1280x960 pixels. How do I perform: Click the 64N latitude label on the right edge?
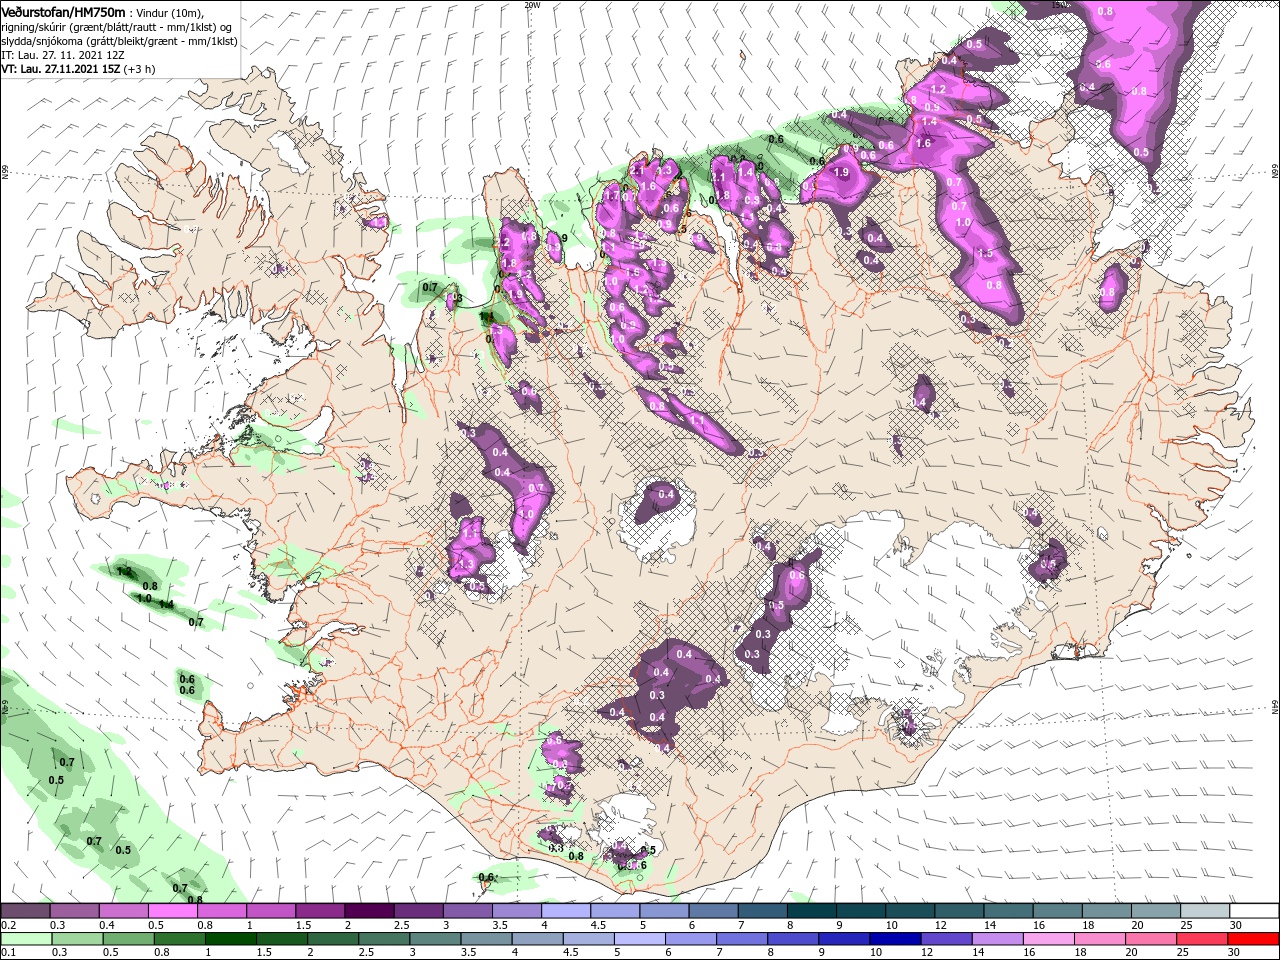click(1275, 706)
